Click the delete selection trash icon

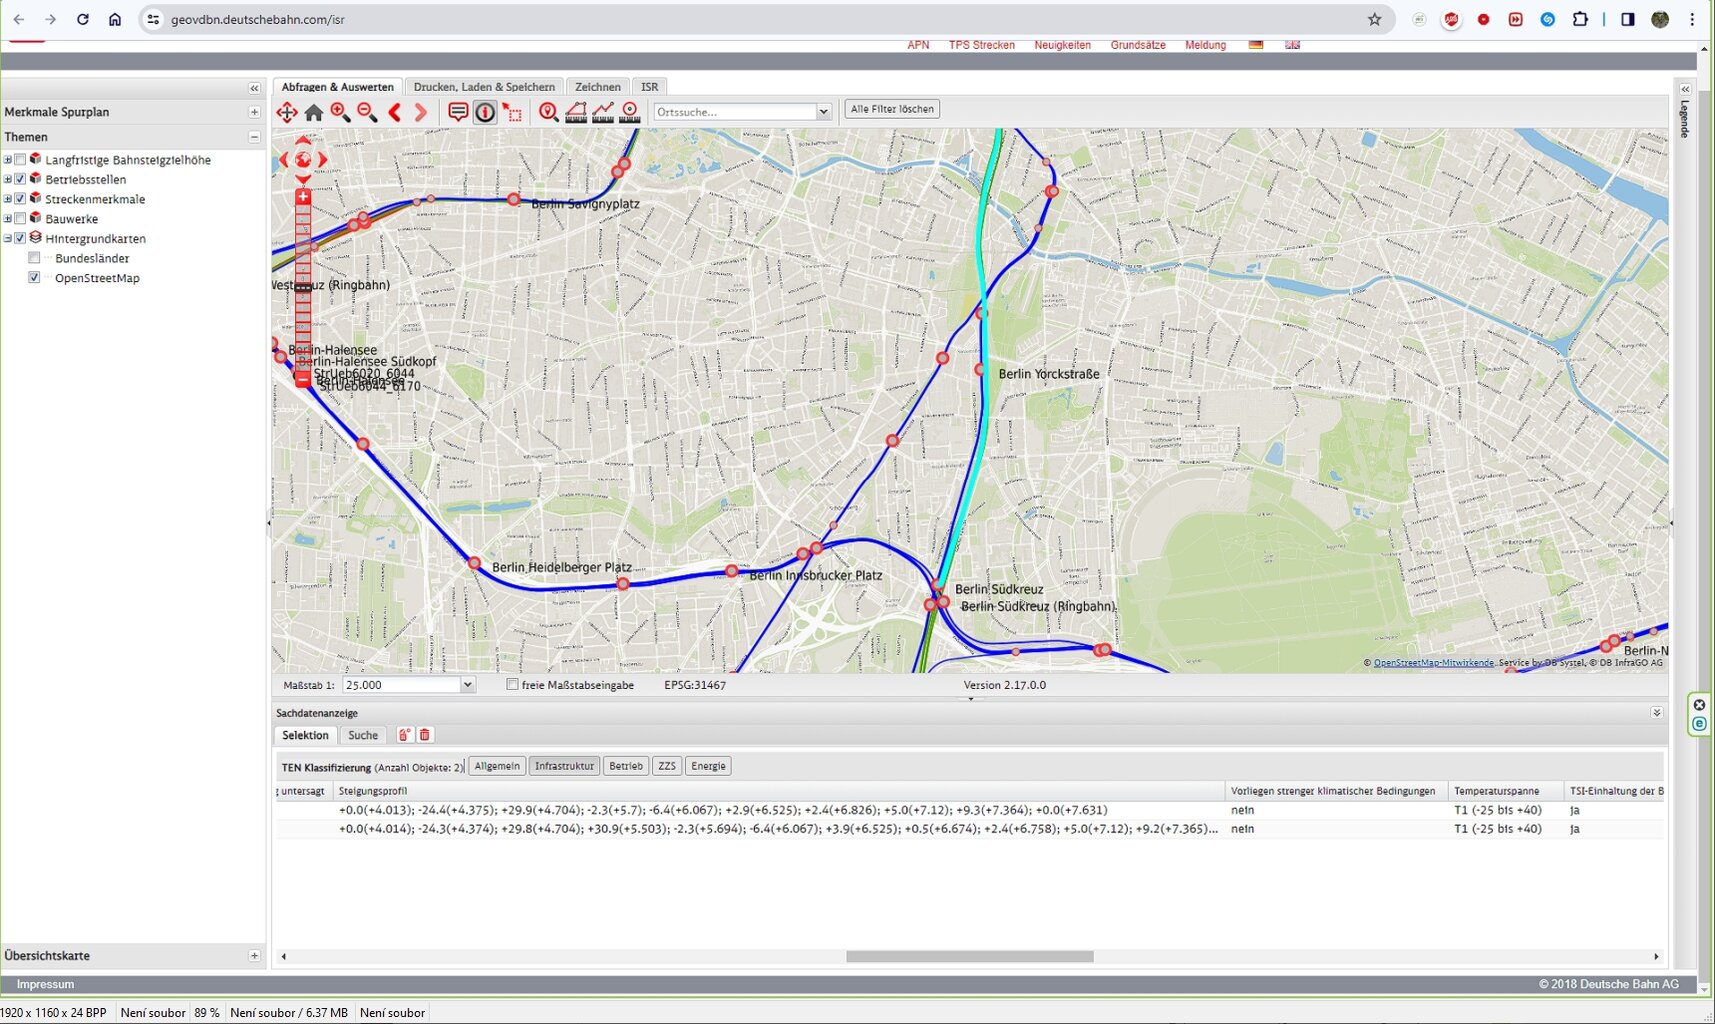click(x=424, y=735)
